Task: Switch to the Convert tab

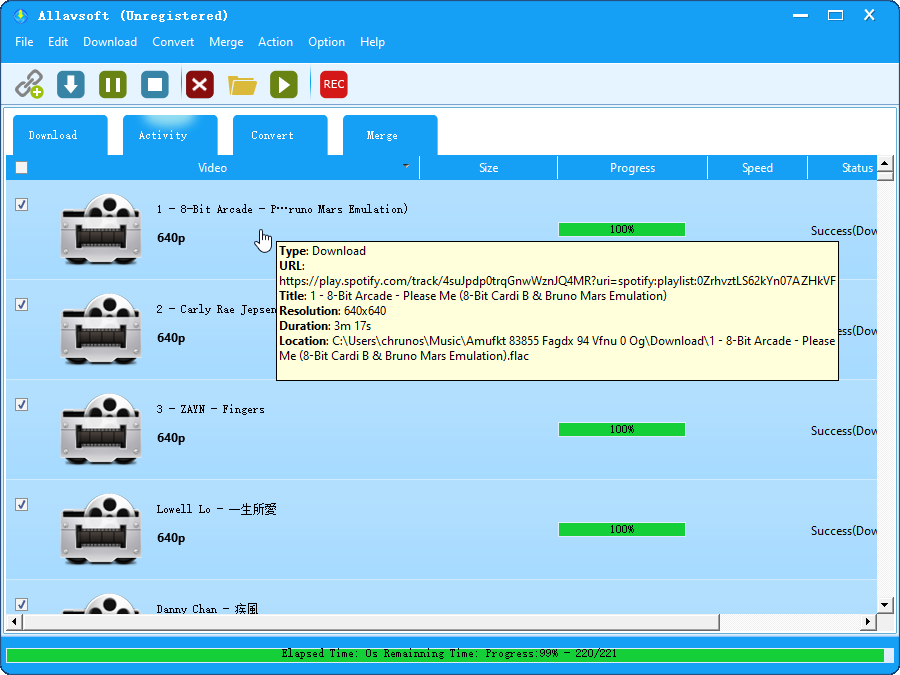Action: click(x=272, y=136)
